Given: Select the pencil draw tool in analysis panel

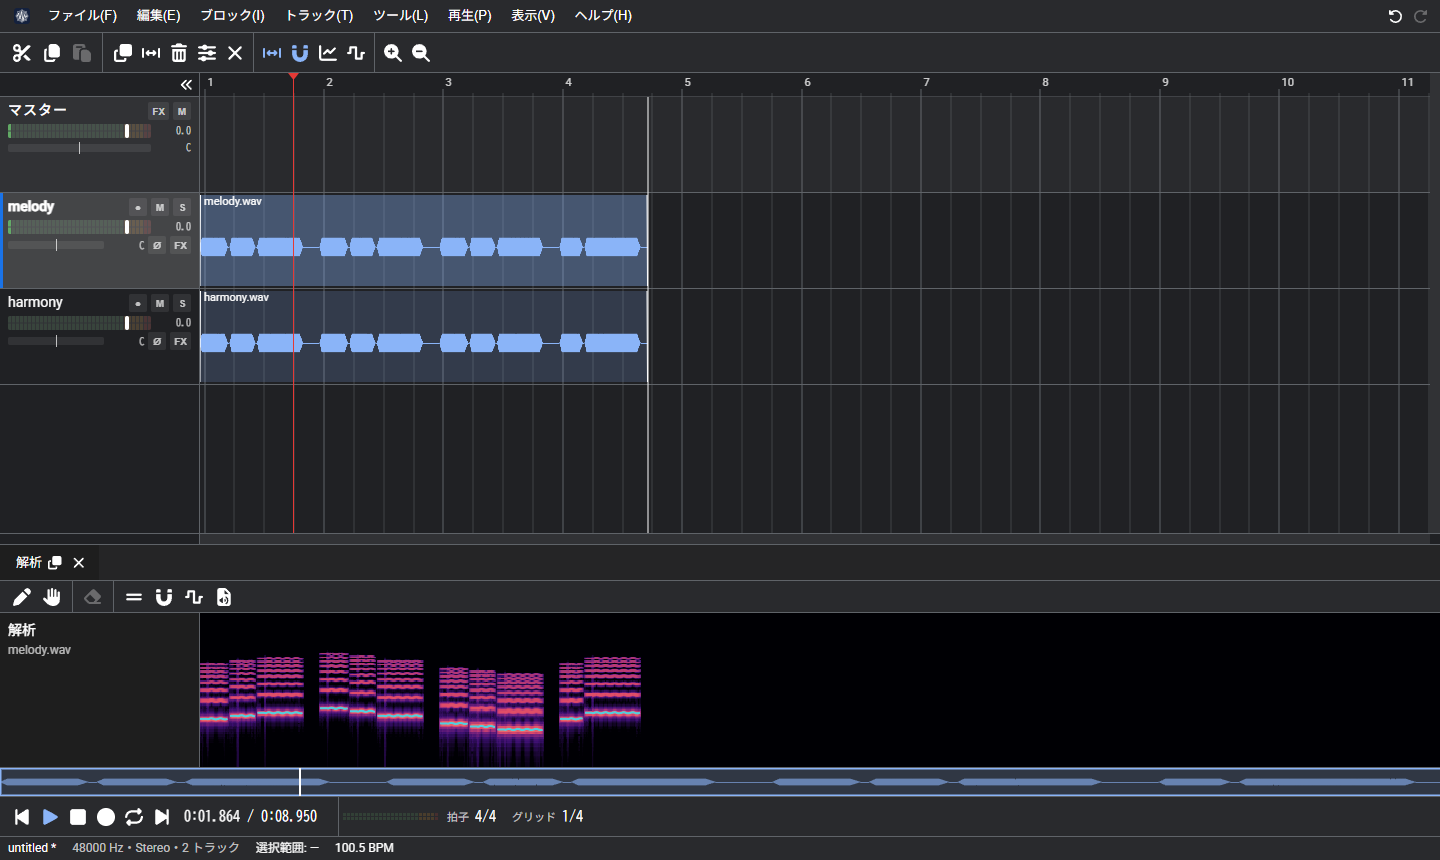Looking at the screenshot, I should [x=22, y=597].
